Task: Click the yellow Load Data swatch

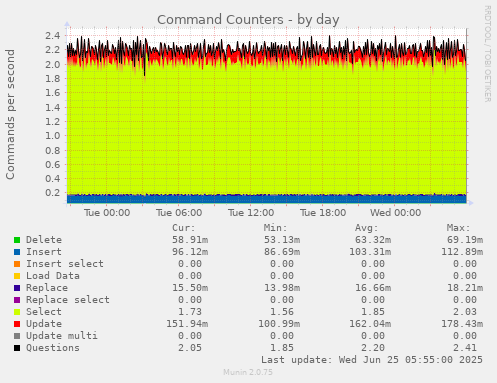Action: [x=17, y=276]
